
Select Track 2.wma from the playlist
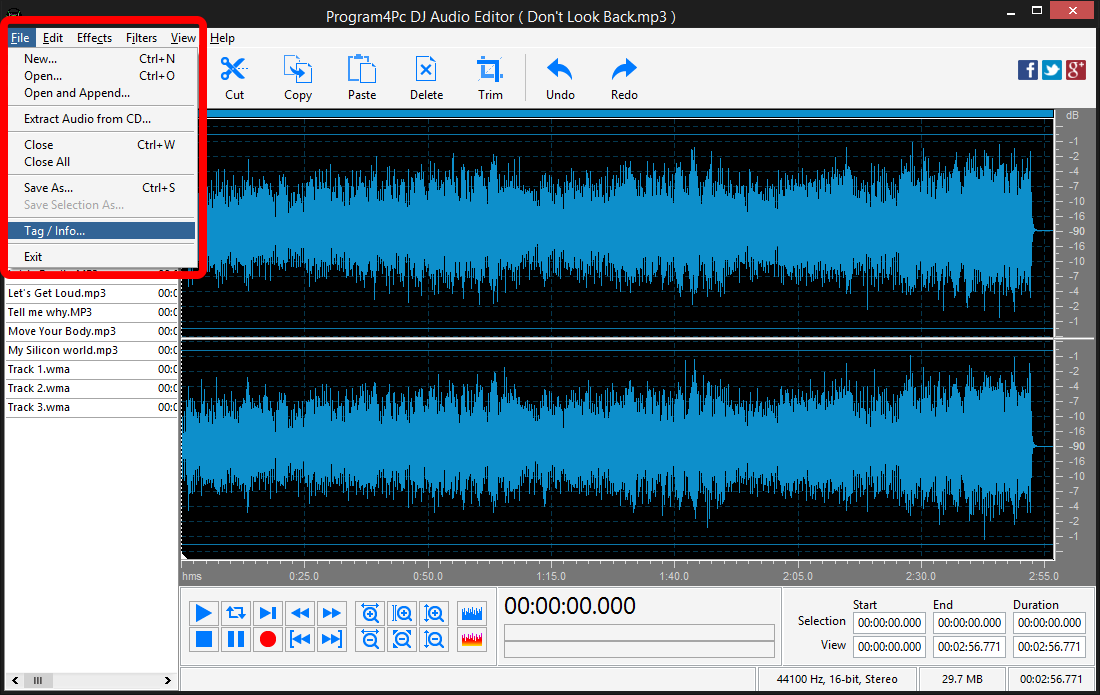click(38, 388)
